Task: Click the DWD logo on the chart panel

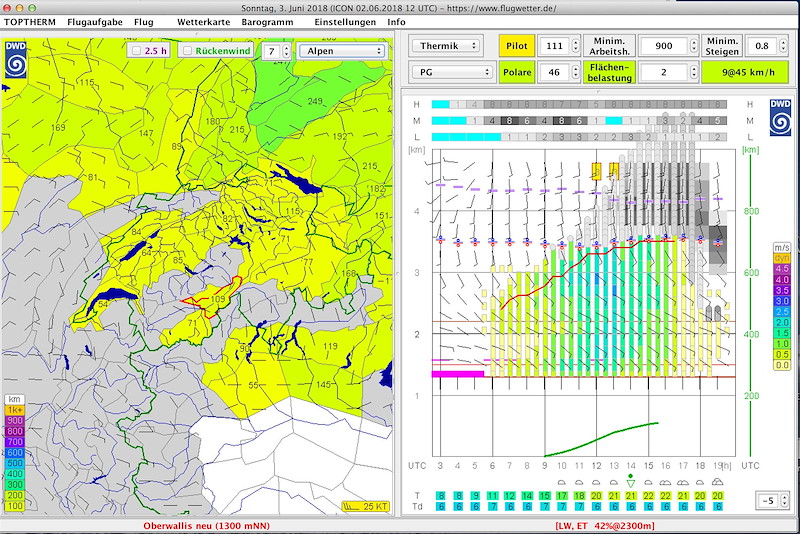Action: [780, 117]
